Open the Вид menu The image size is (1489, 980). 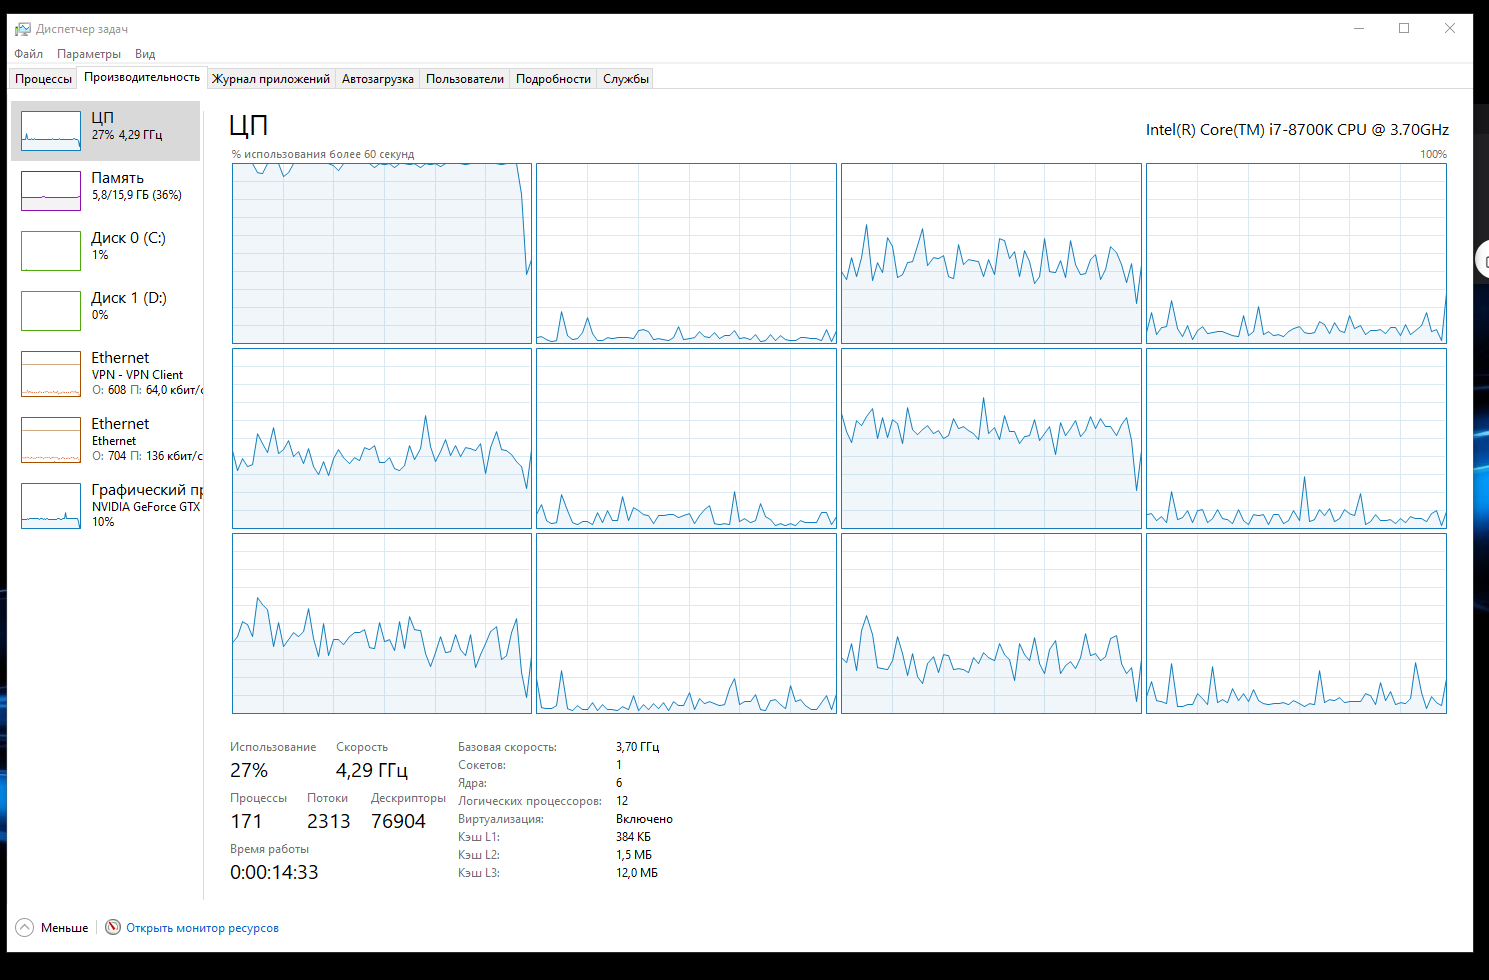145,54
